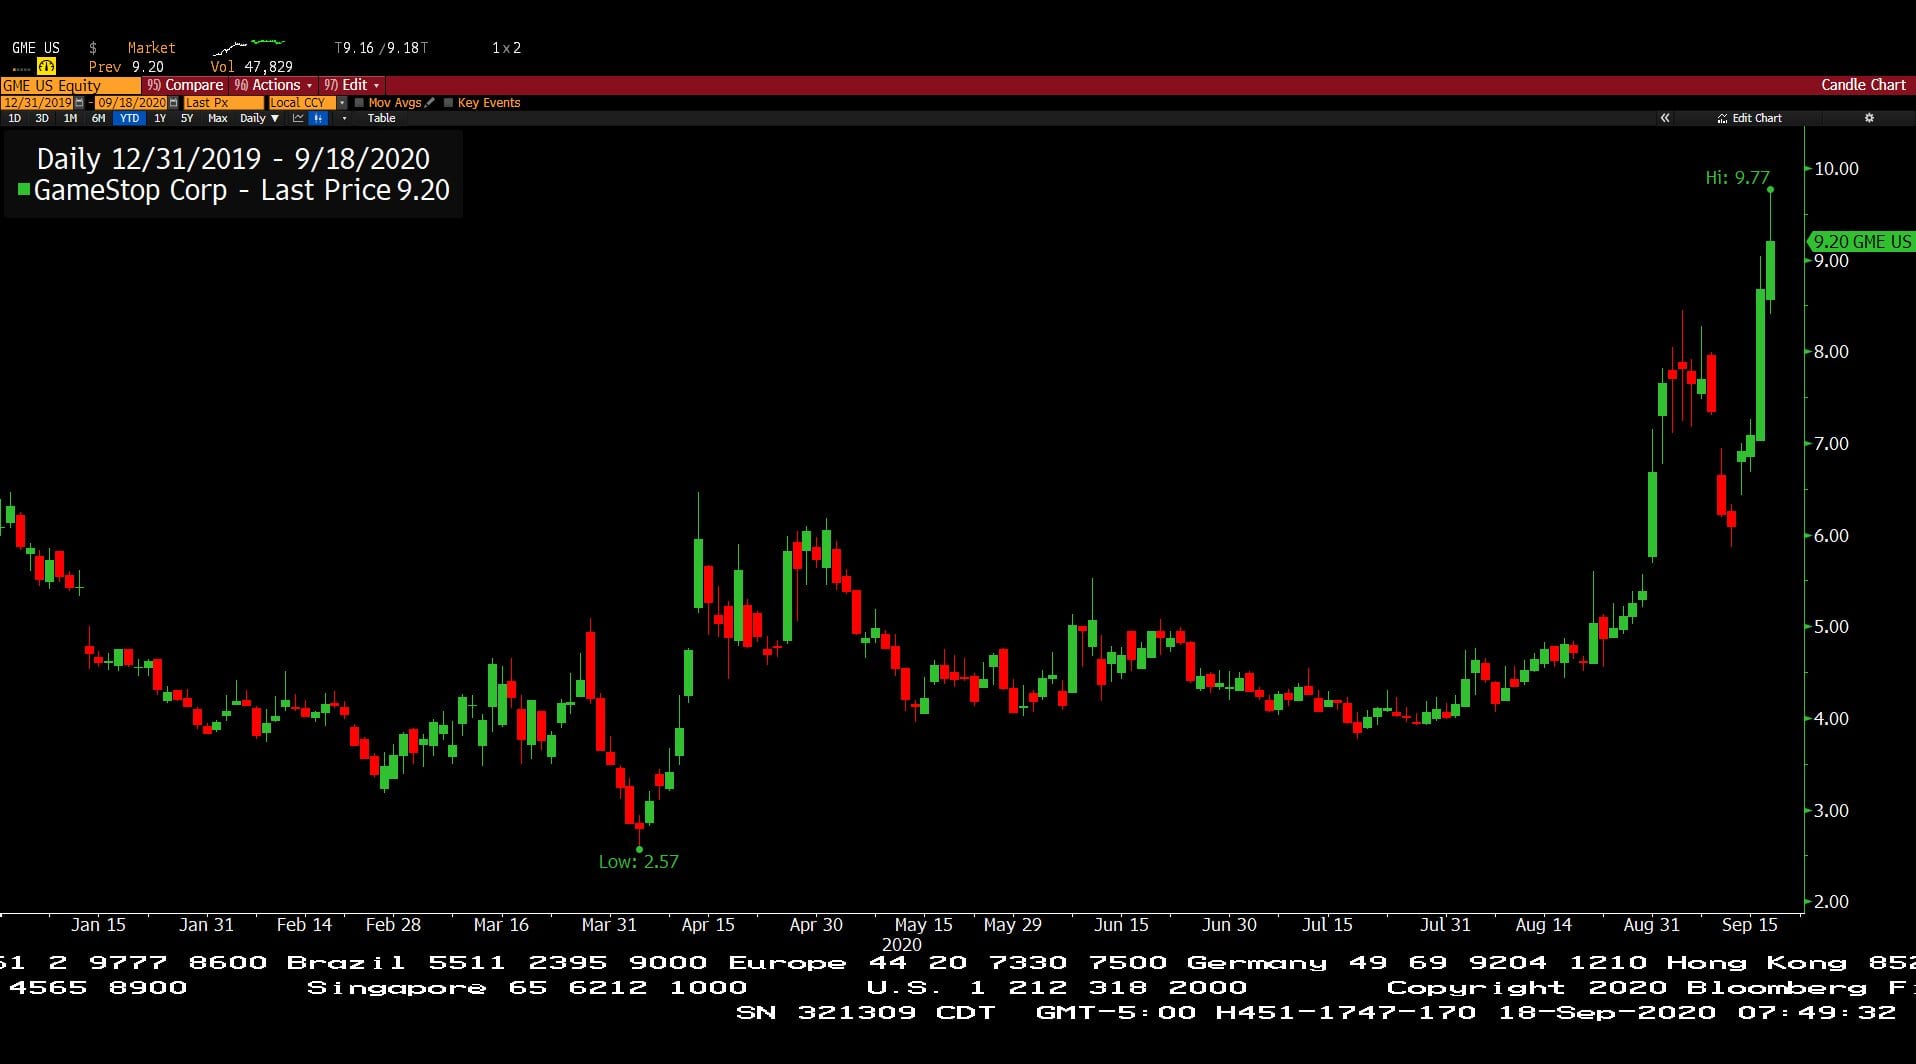Open the end date calendar picker icon
This screenshot has height=1064, width=1916.
173,102
